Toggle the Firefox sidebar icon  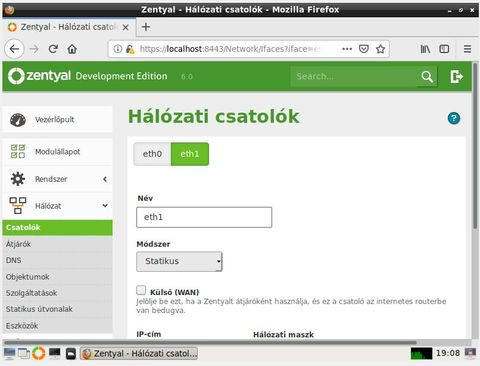tap(444, 49)
